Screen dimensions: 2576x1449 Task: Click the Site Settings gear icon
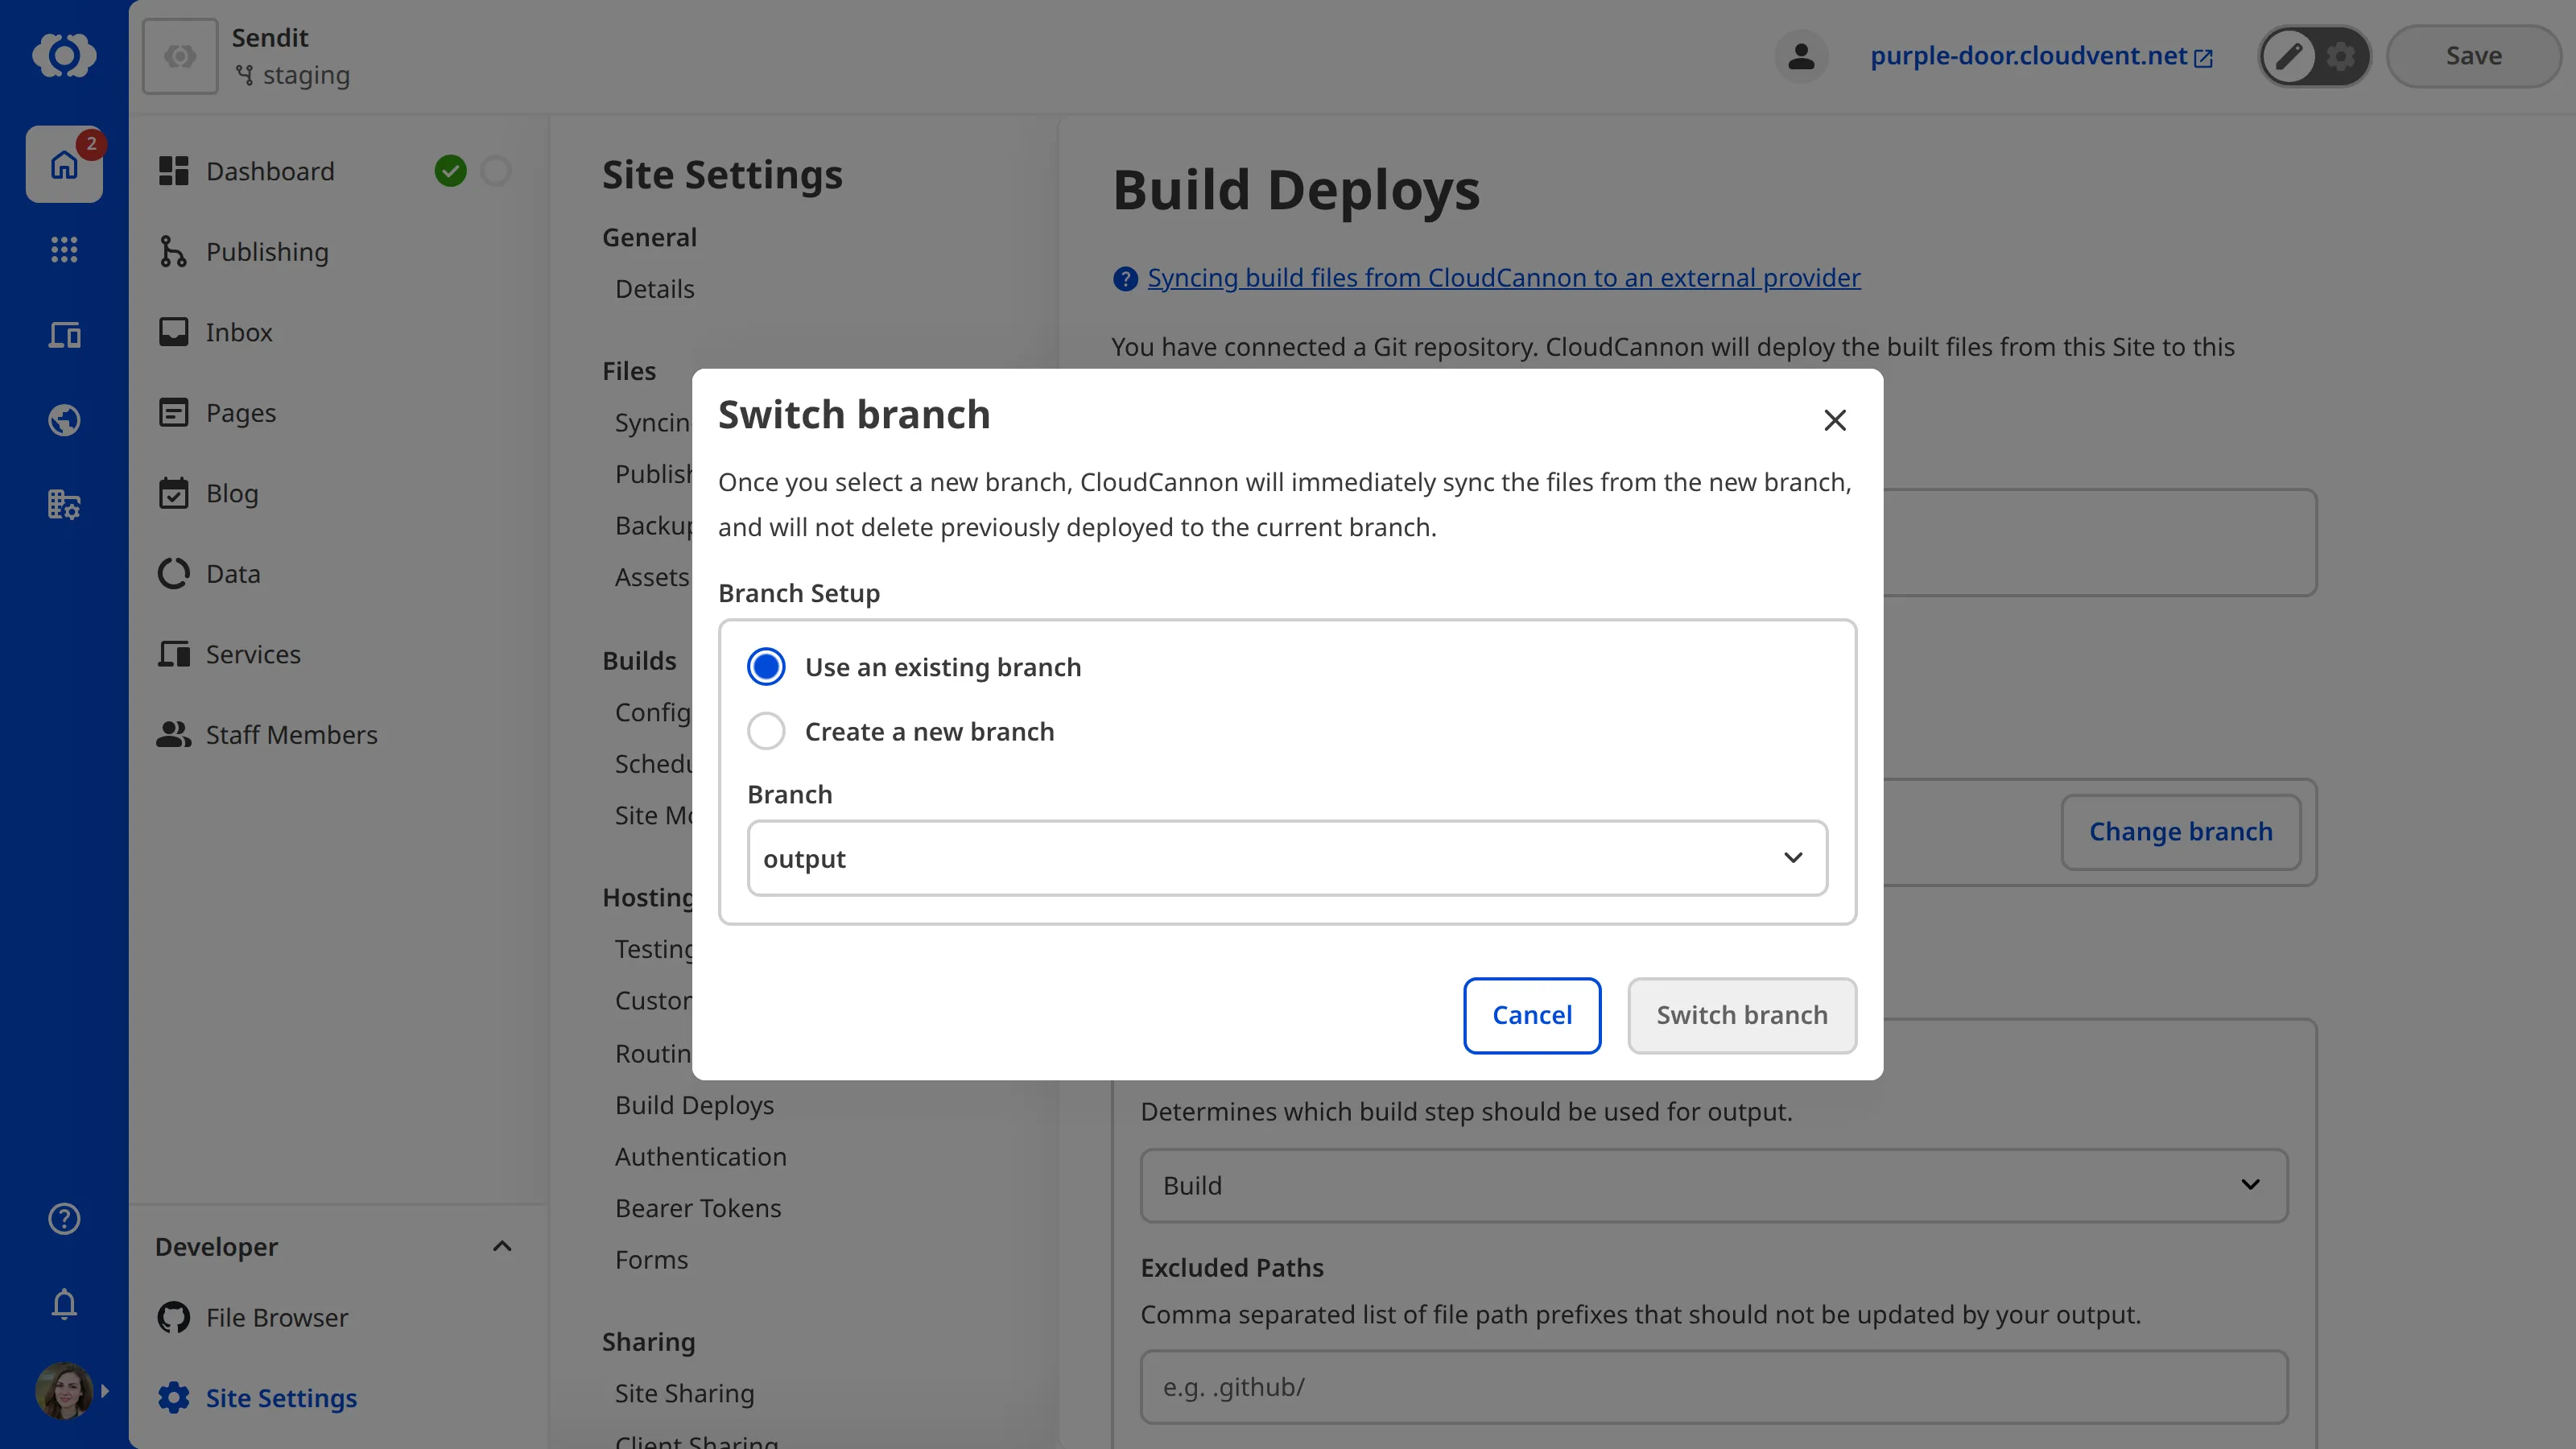click(x=173, y=1398)
